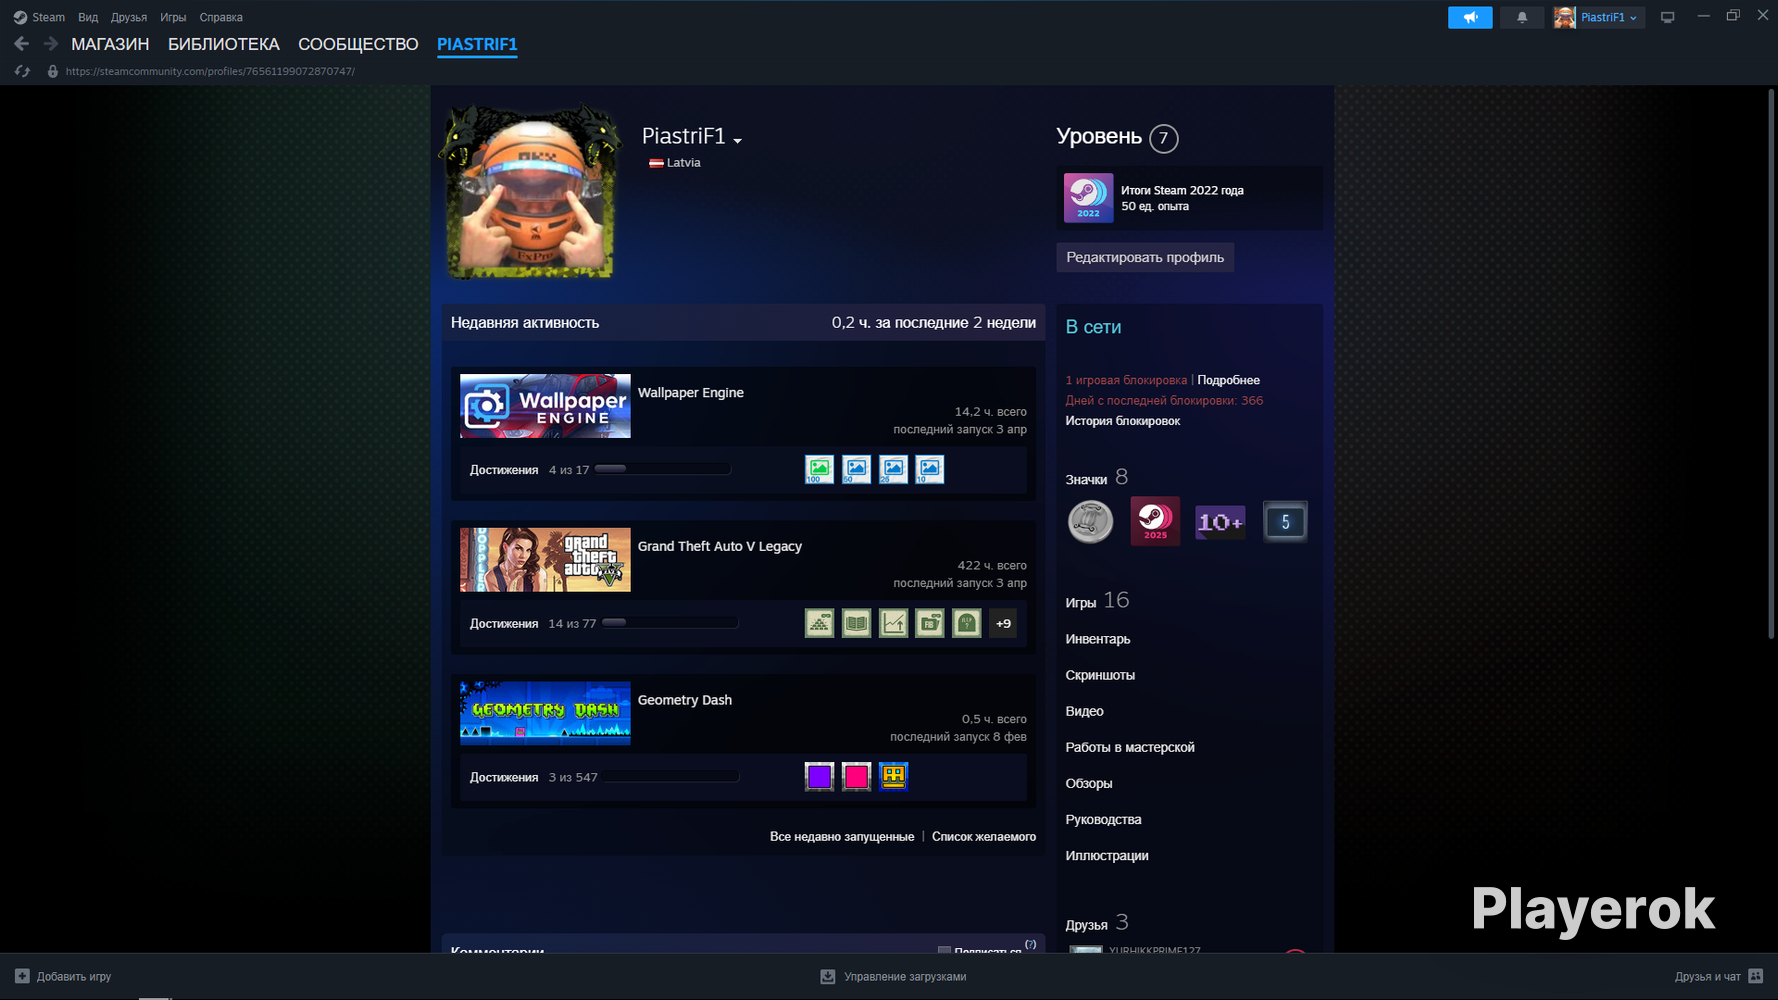Open the bell notifications icon
1778x1000 pixels.
coord(1522,17)
